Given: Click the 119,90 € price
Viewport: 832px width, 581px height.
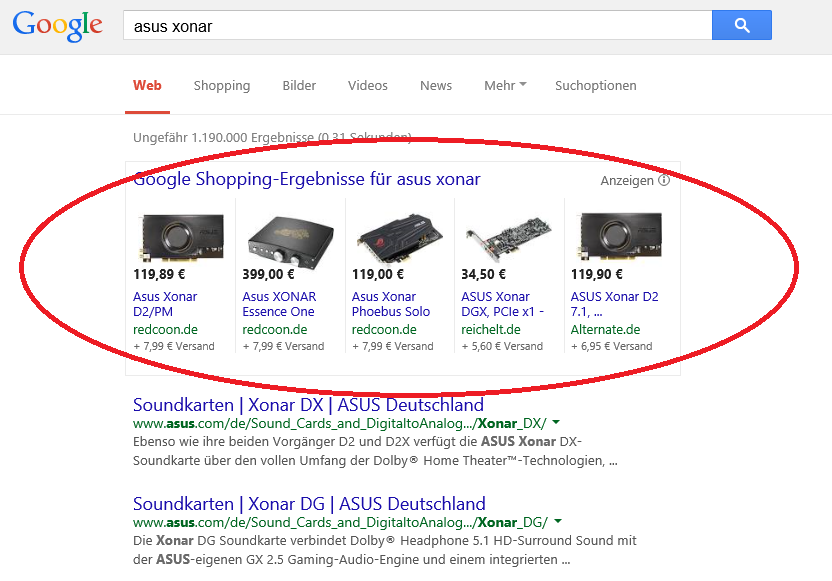Looking at the screenshot, I should [x=597, y=274].
